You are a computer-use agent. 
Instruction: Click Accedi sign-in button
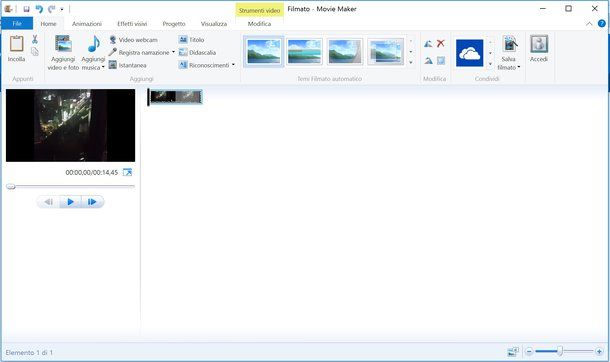539,49
